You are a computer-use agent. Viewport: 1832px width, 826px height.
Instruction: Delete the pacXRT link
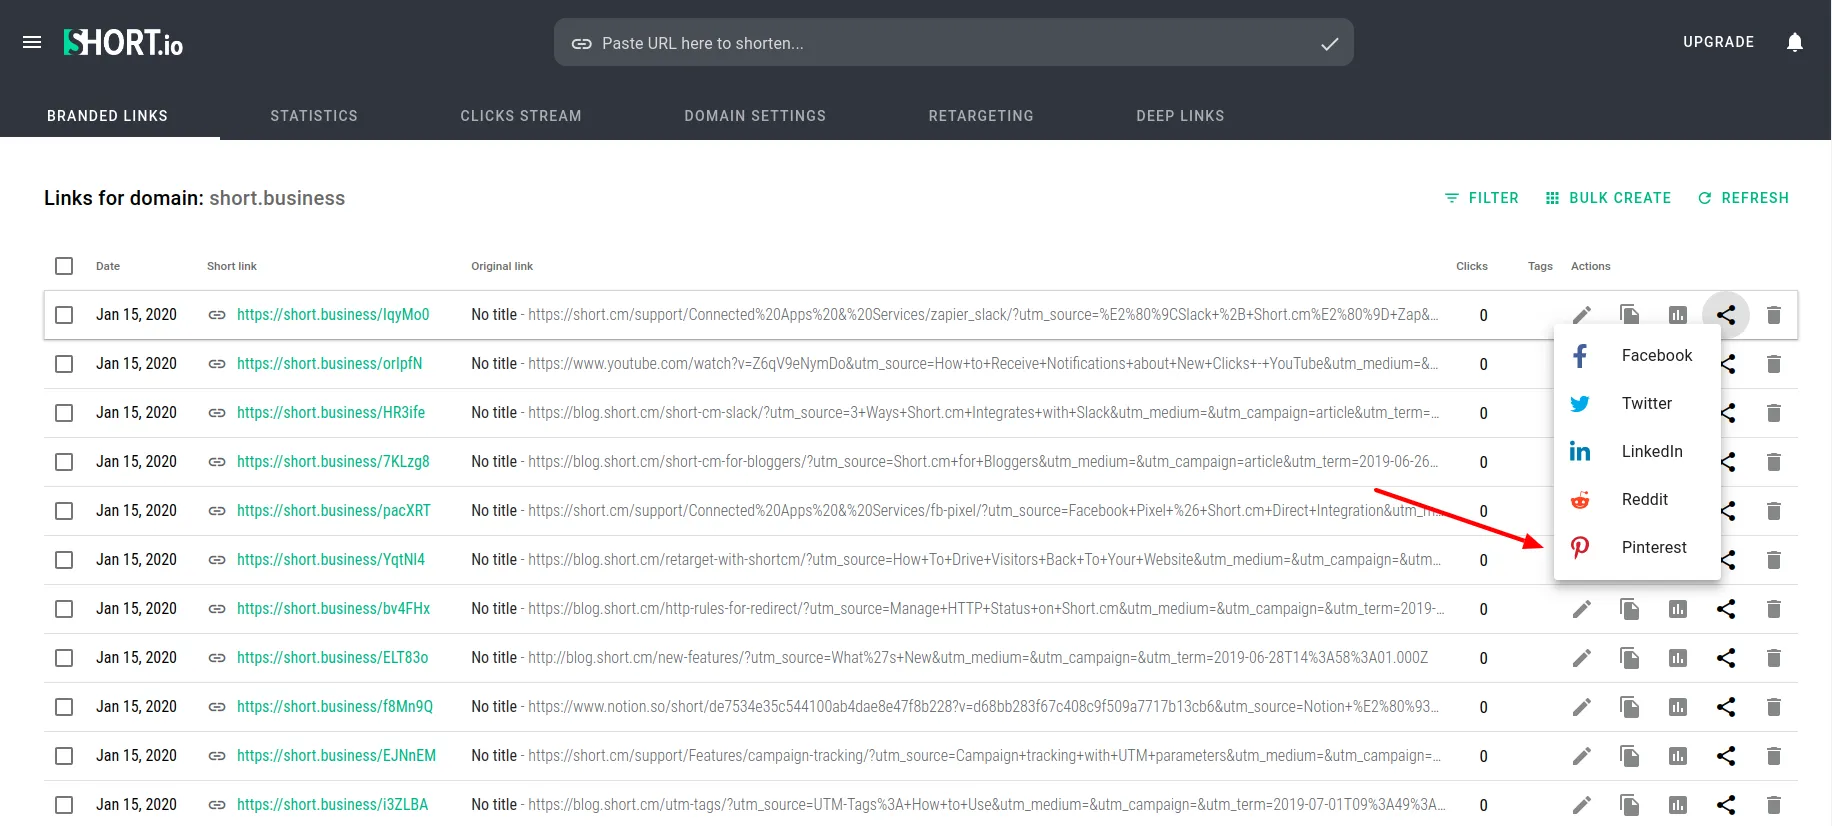pos(1774,511)
